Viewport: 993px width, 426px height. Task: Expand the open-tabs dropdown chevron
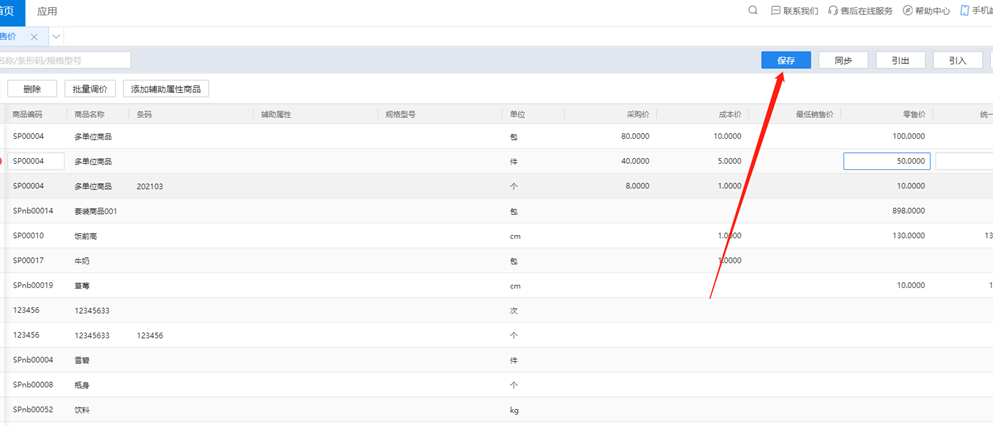pos(57,36)
